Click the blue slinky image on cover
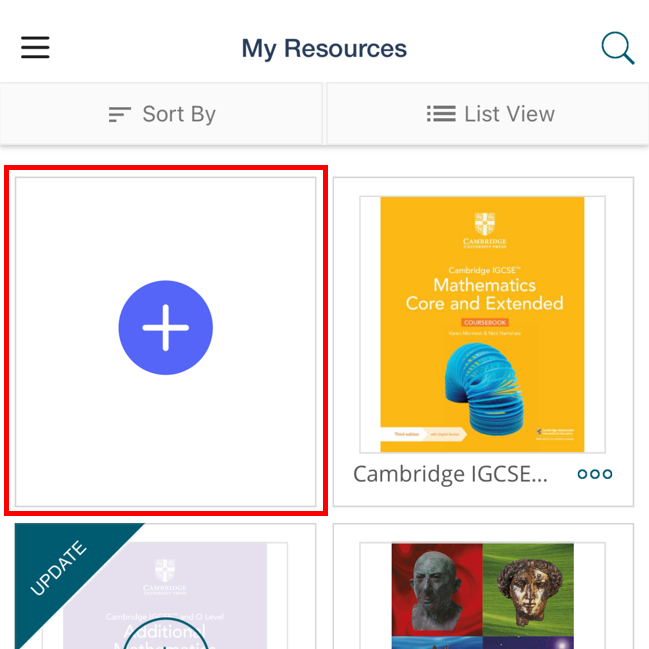This screenshot has width=649, height=649. tap(486, 385)
